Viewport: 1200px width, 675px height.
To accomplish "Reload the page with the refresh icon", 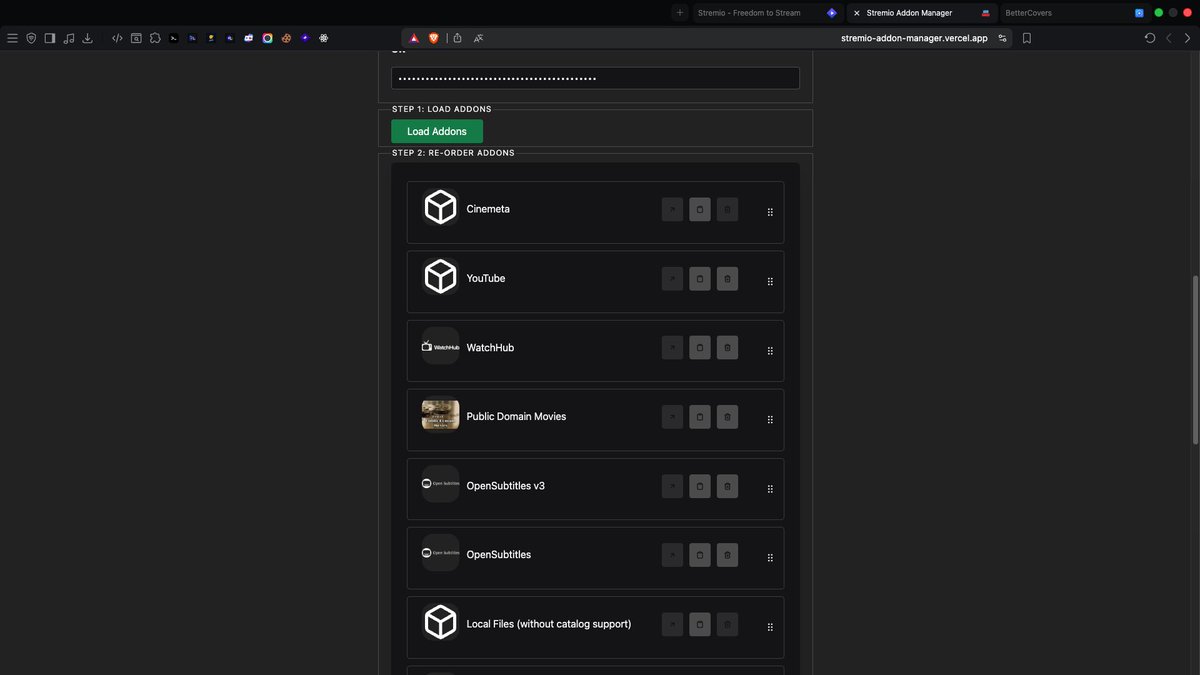I will pos(1150,38).
